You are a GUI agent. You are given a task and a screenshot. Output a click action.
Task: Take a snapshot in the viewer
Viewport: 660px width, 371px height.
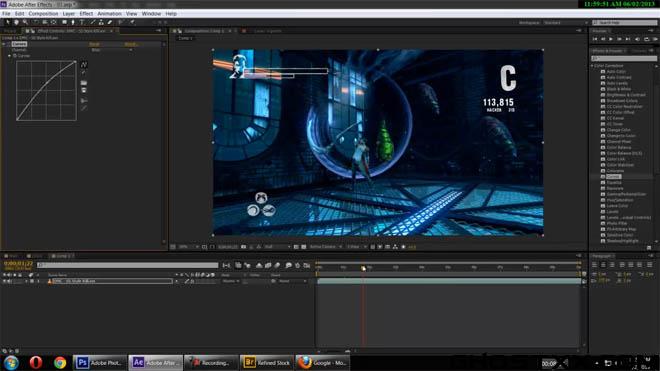(244, 247)
